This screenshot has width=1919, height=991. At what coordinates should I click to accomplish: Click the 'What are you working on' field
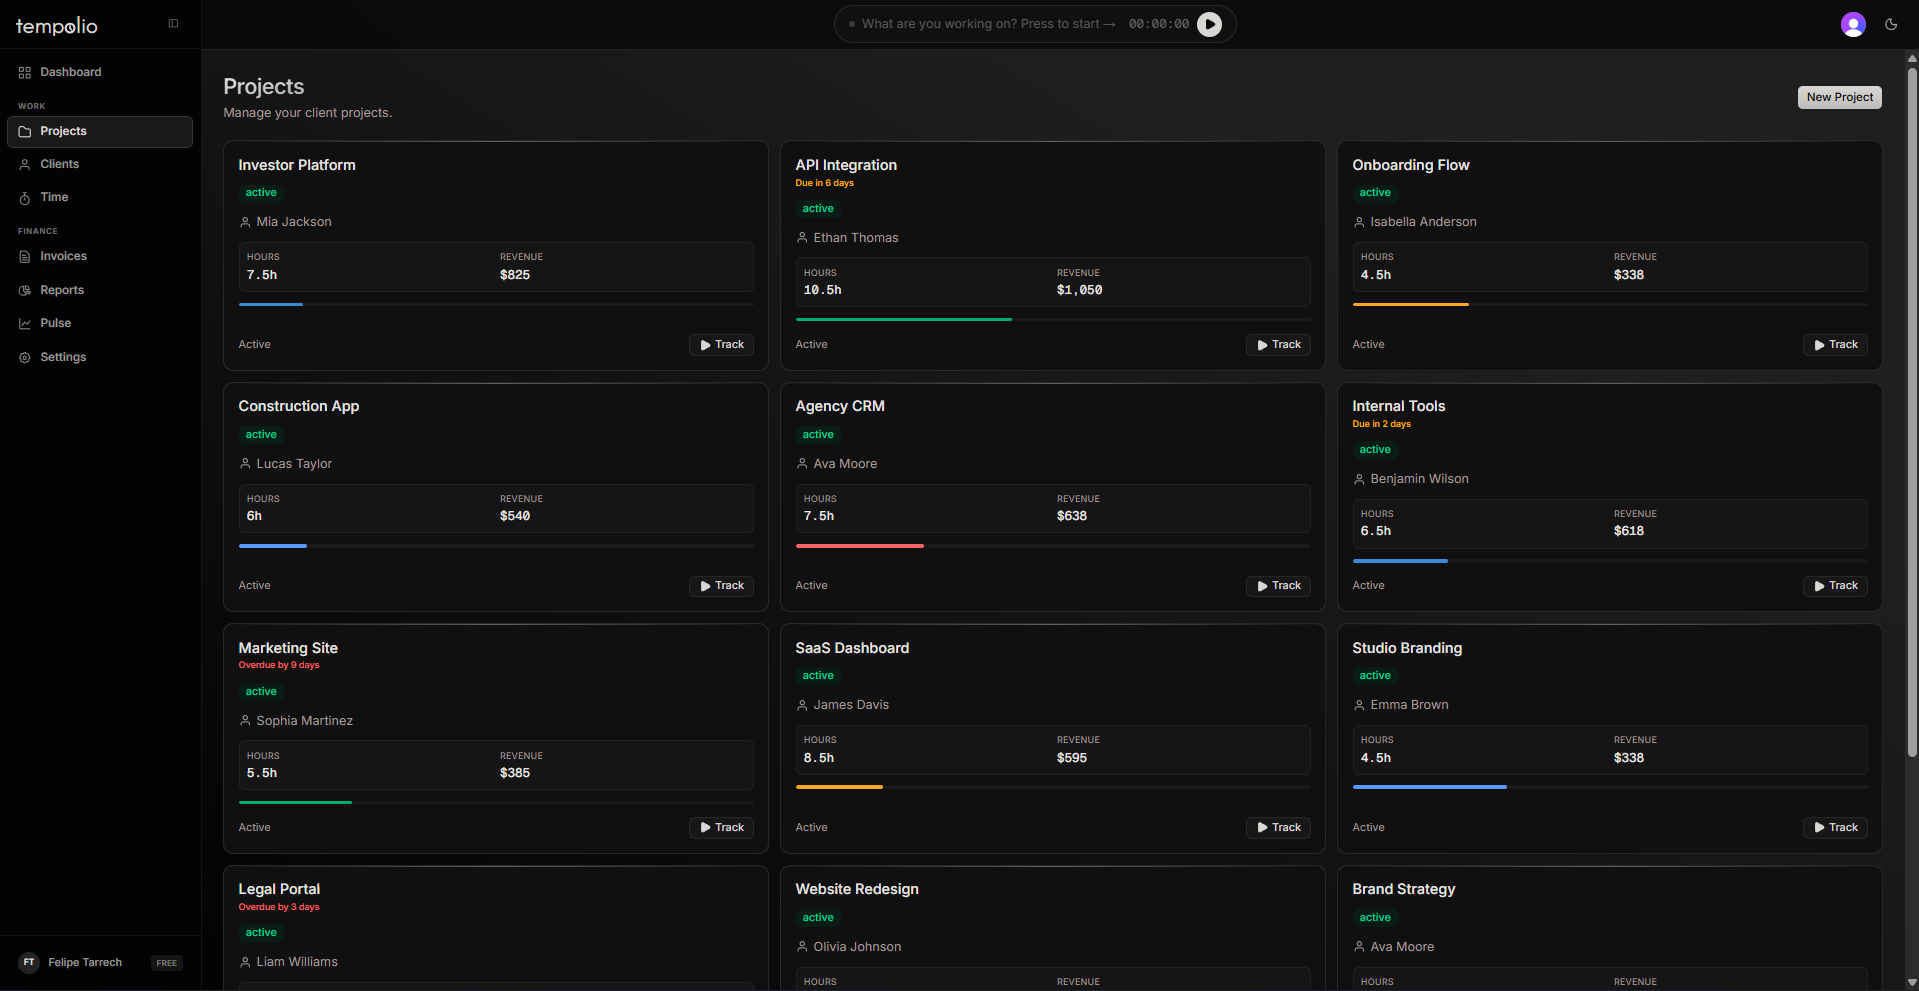(x=988, y=24)
